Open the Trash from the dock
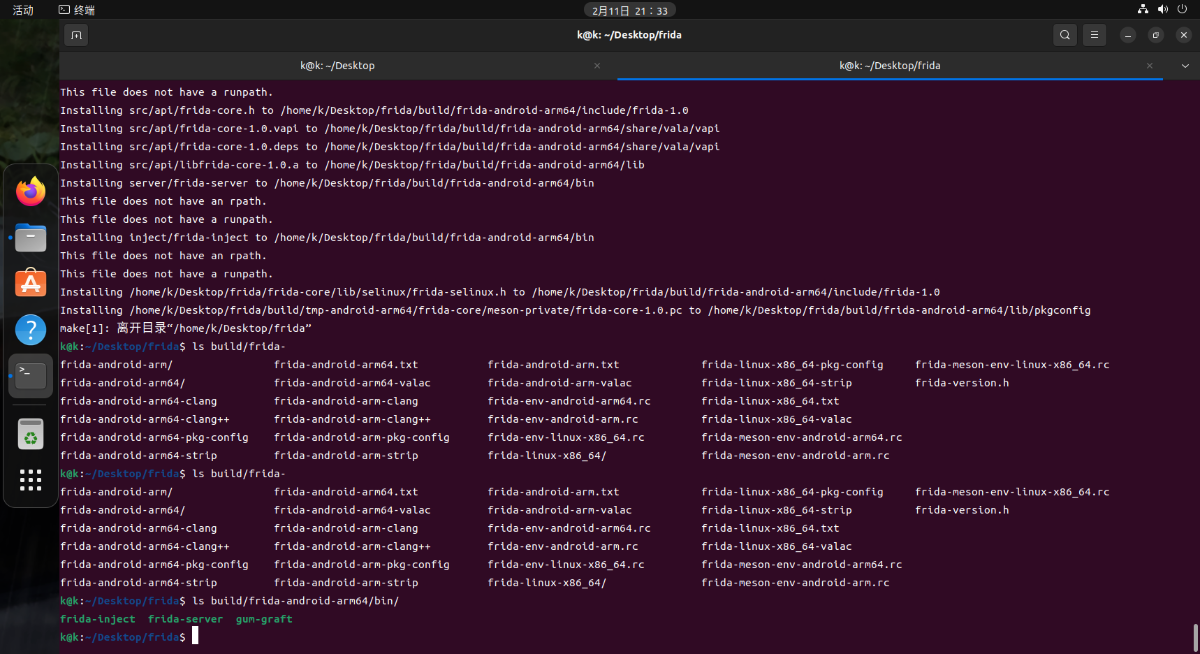1200x654 pixels. point(31,434)
